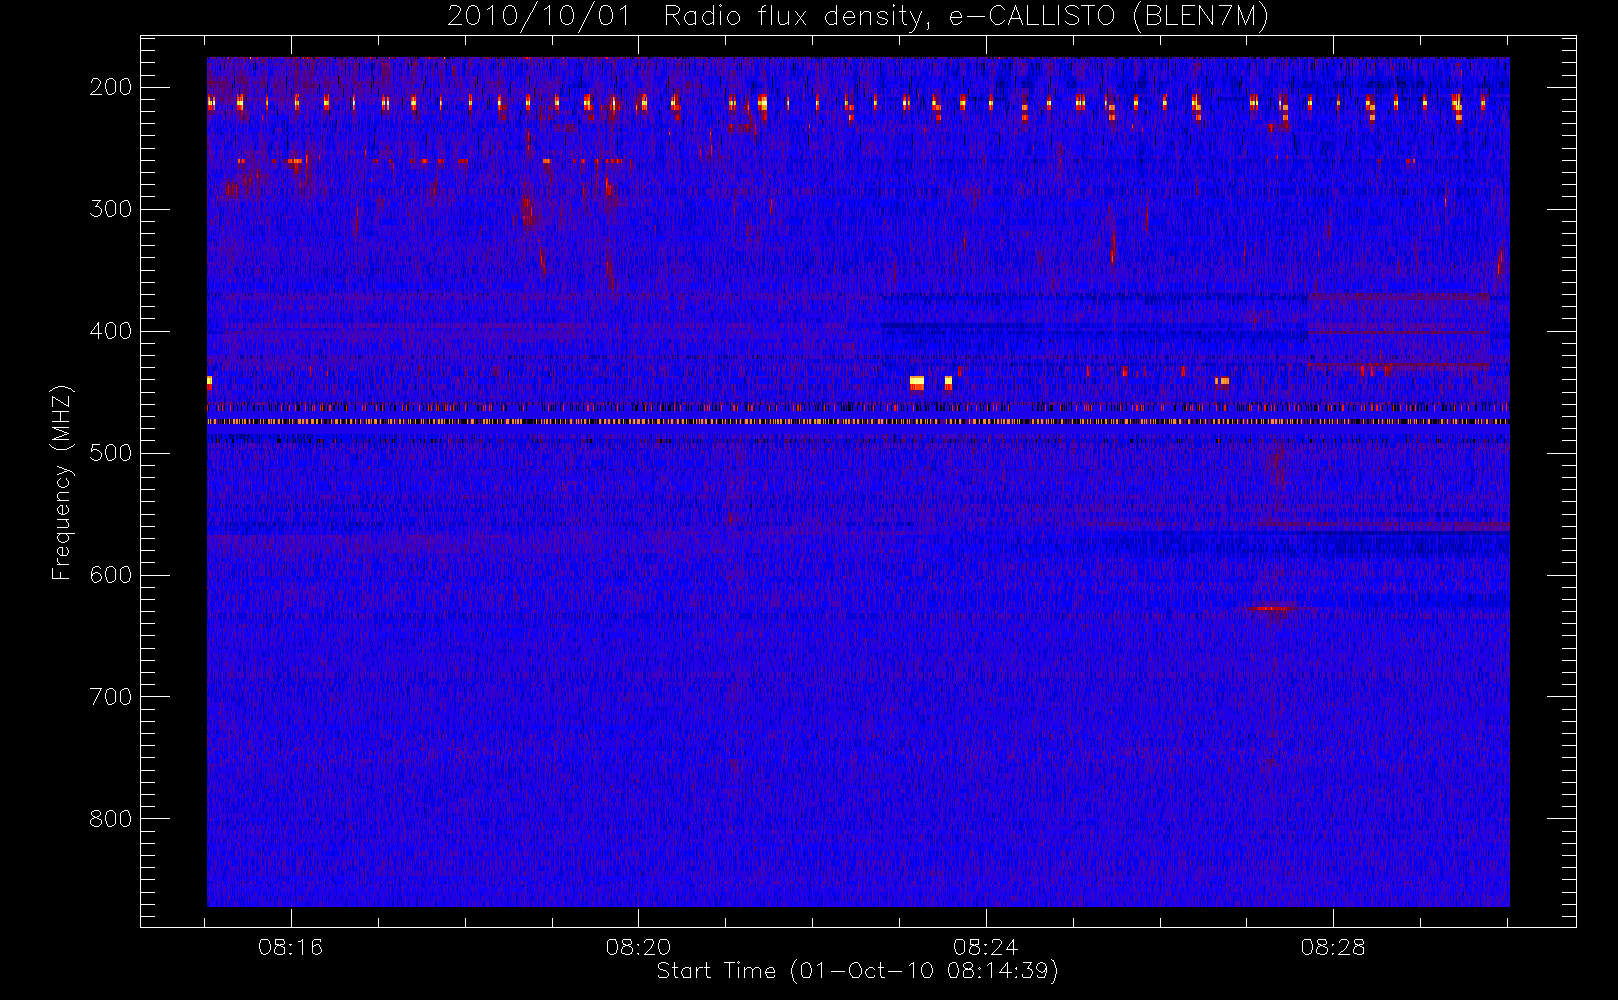Click the 200 frequency tick label
1618x1000 pixels.
(111, 87)
